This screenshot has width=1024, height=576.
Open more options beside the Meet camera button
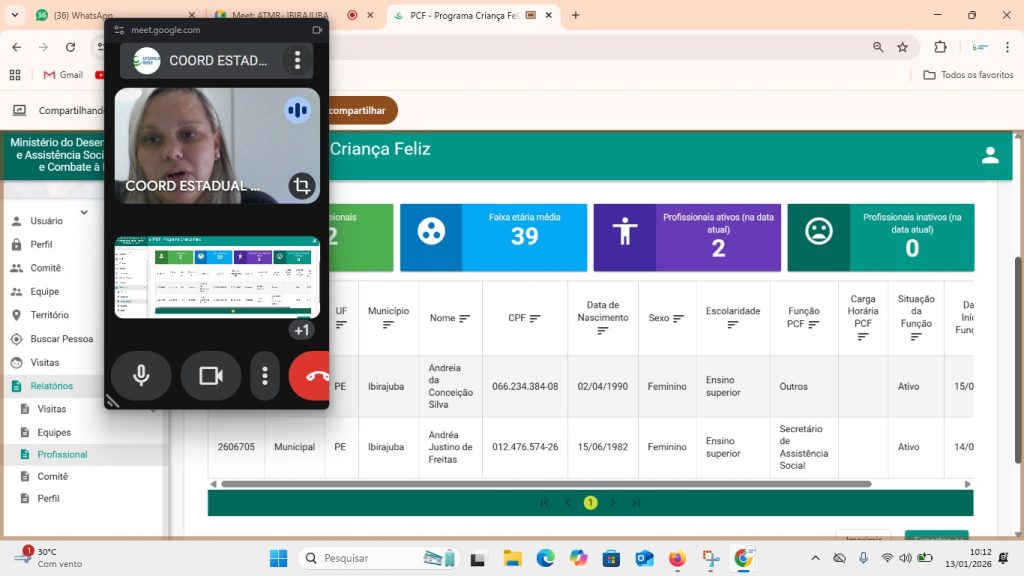[x=265, y=376]
